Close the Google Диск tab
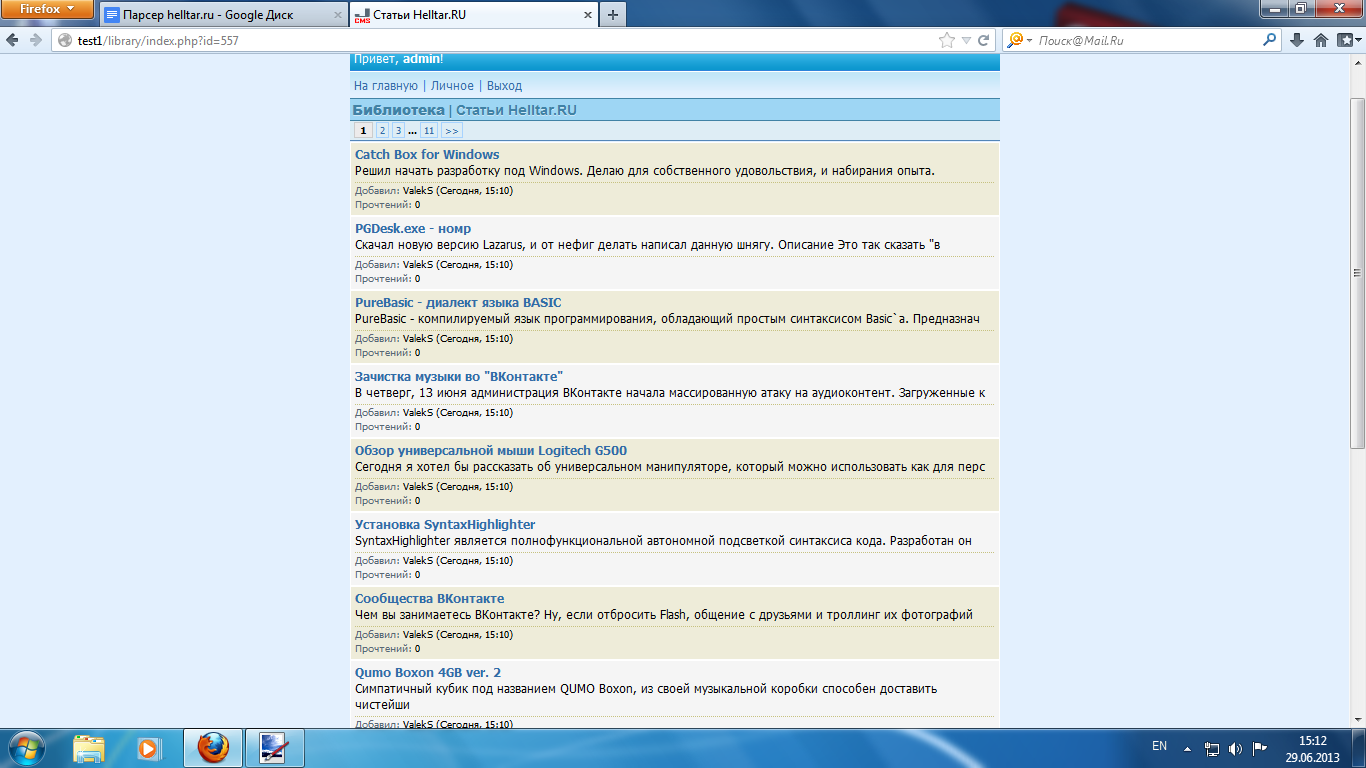1366x768 pixels. 338,15
